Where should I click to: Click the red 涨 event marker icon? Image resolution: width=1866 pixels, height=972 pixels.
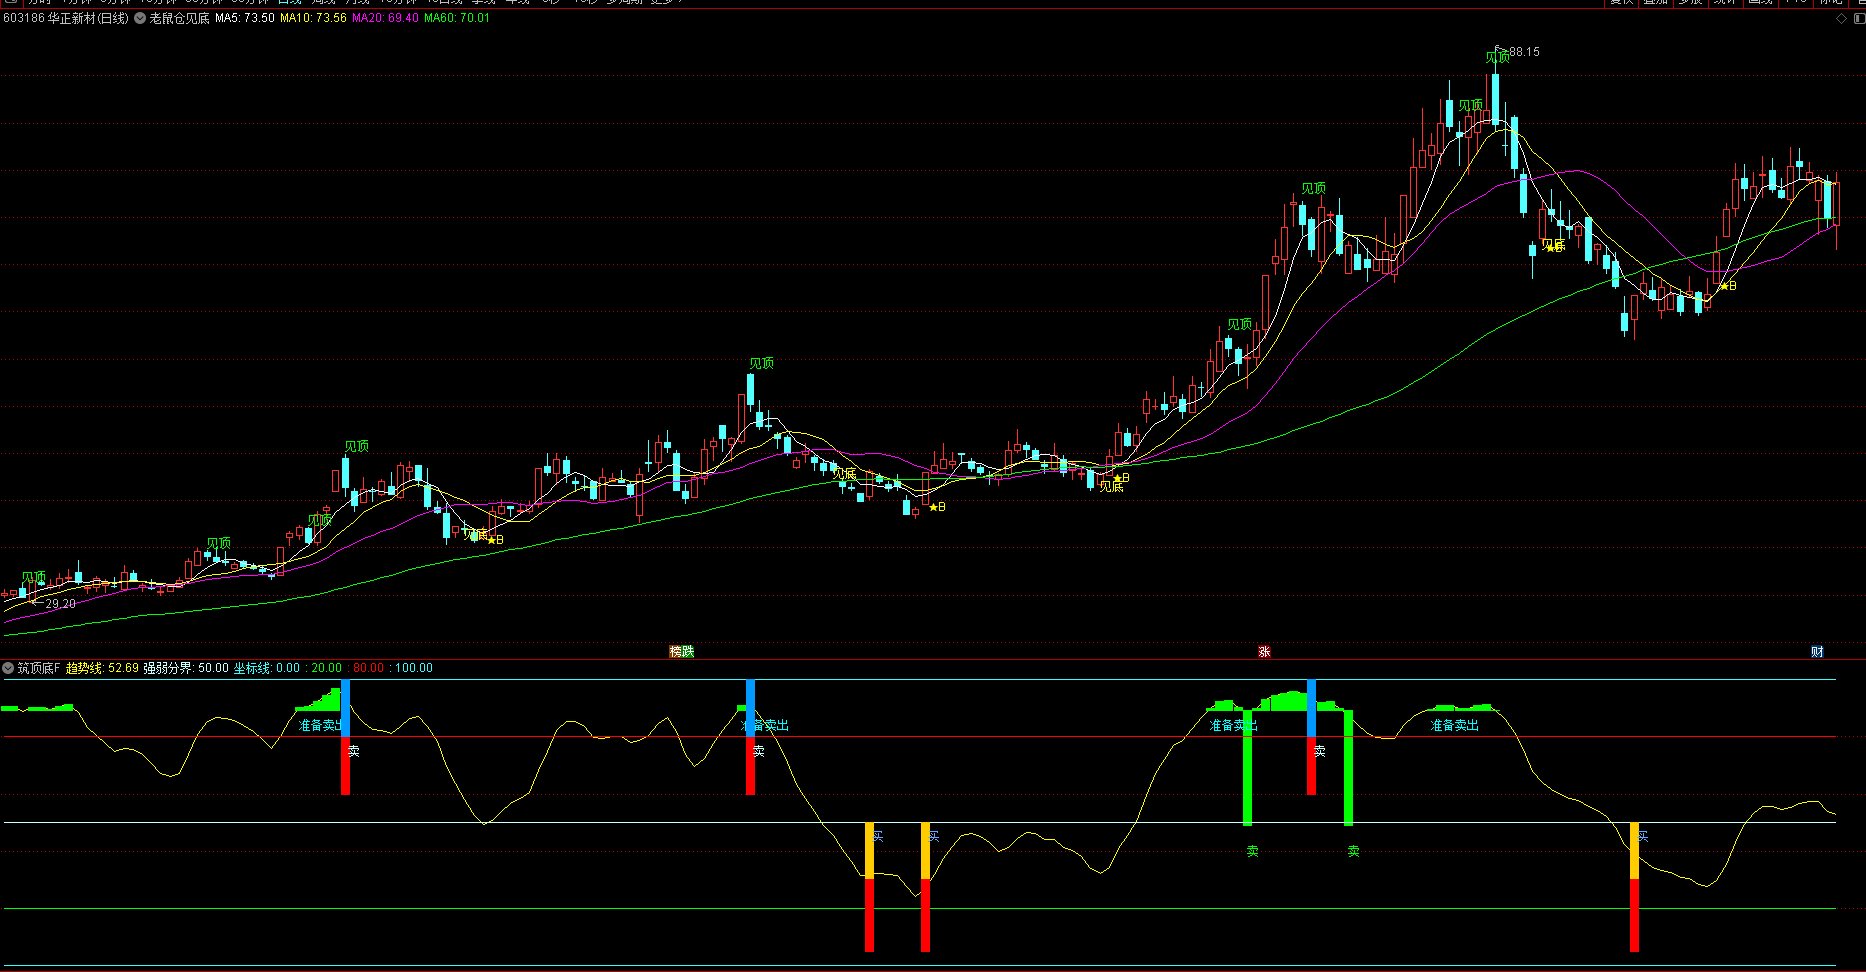pos(1264,652)
